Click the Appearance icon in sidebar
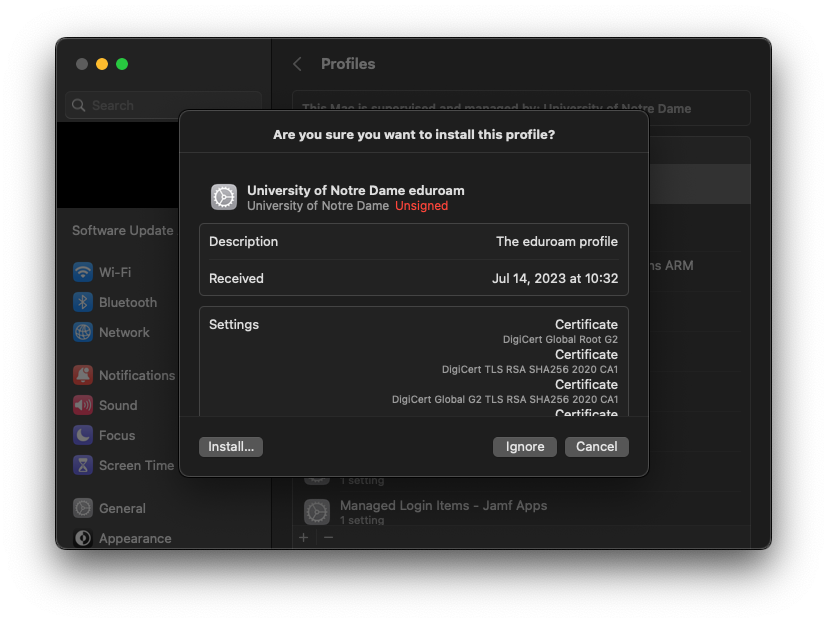Screen dimensions: 827x623 point(83,538)
